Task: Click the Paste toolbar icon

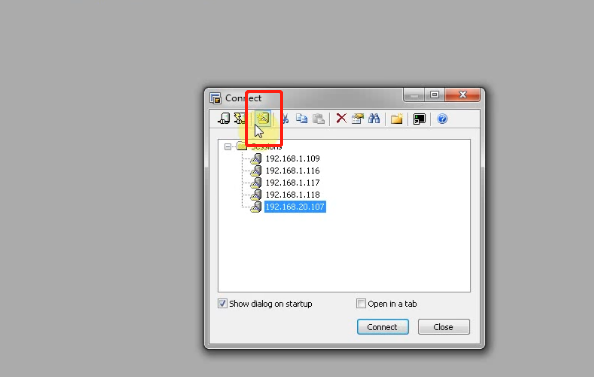Action: 319,119
